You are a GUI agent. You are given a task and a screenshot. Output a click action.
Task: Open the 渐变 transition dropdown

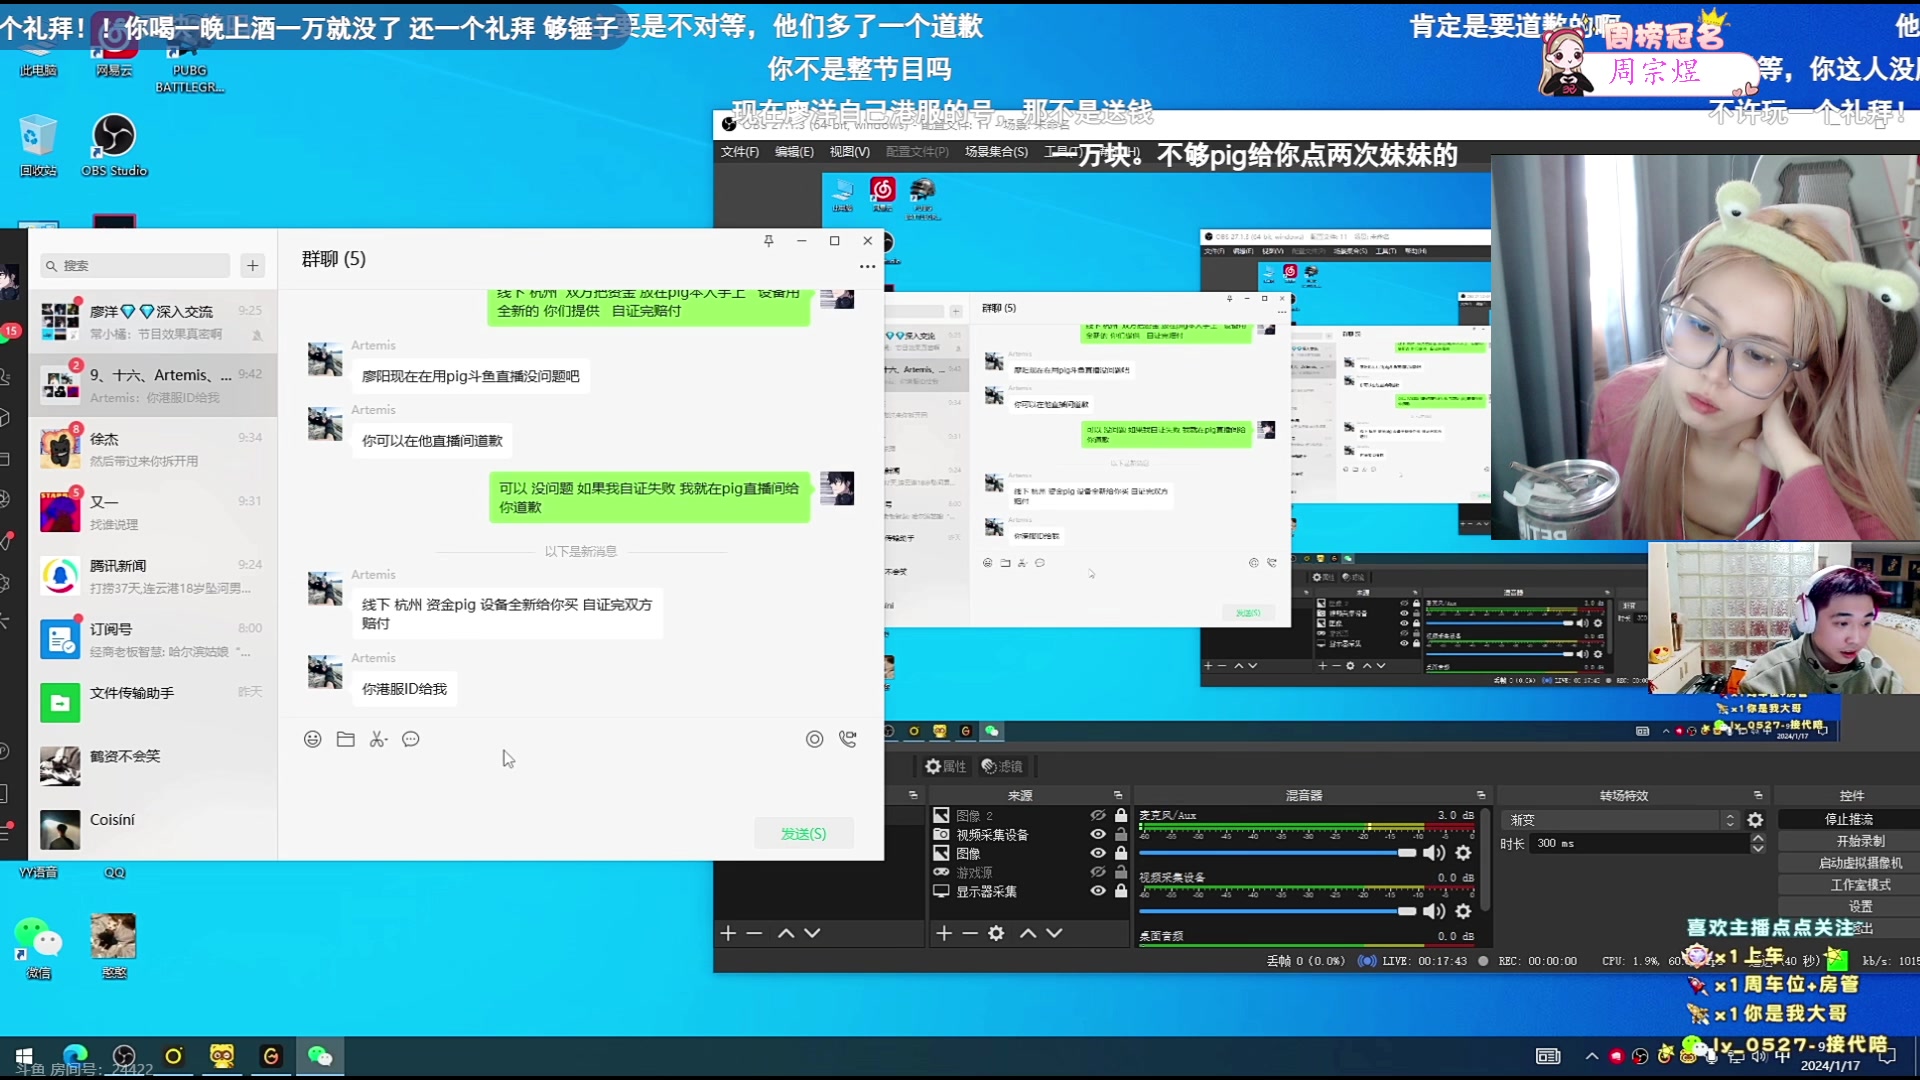pos(1620,820)
